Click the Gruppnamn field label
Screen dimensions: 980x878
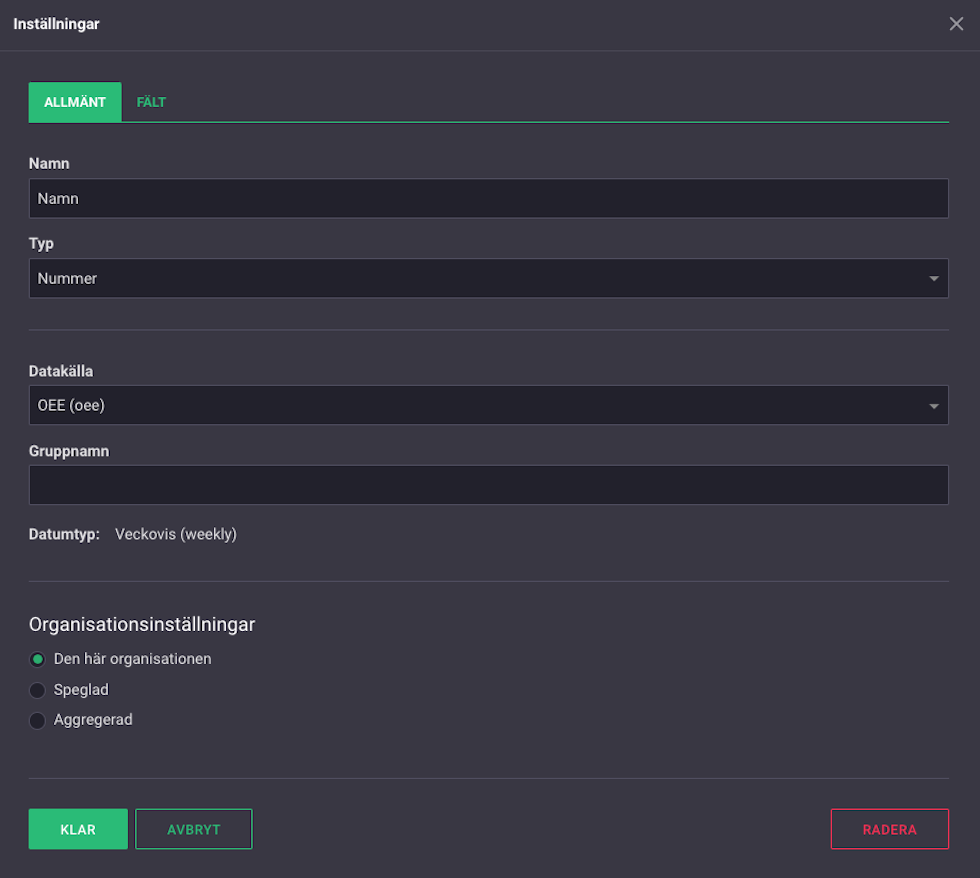click(69, 451)
